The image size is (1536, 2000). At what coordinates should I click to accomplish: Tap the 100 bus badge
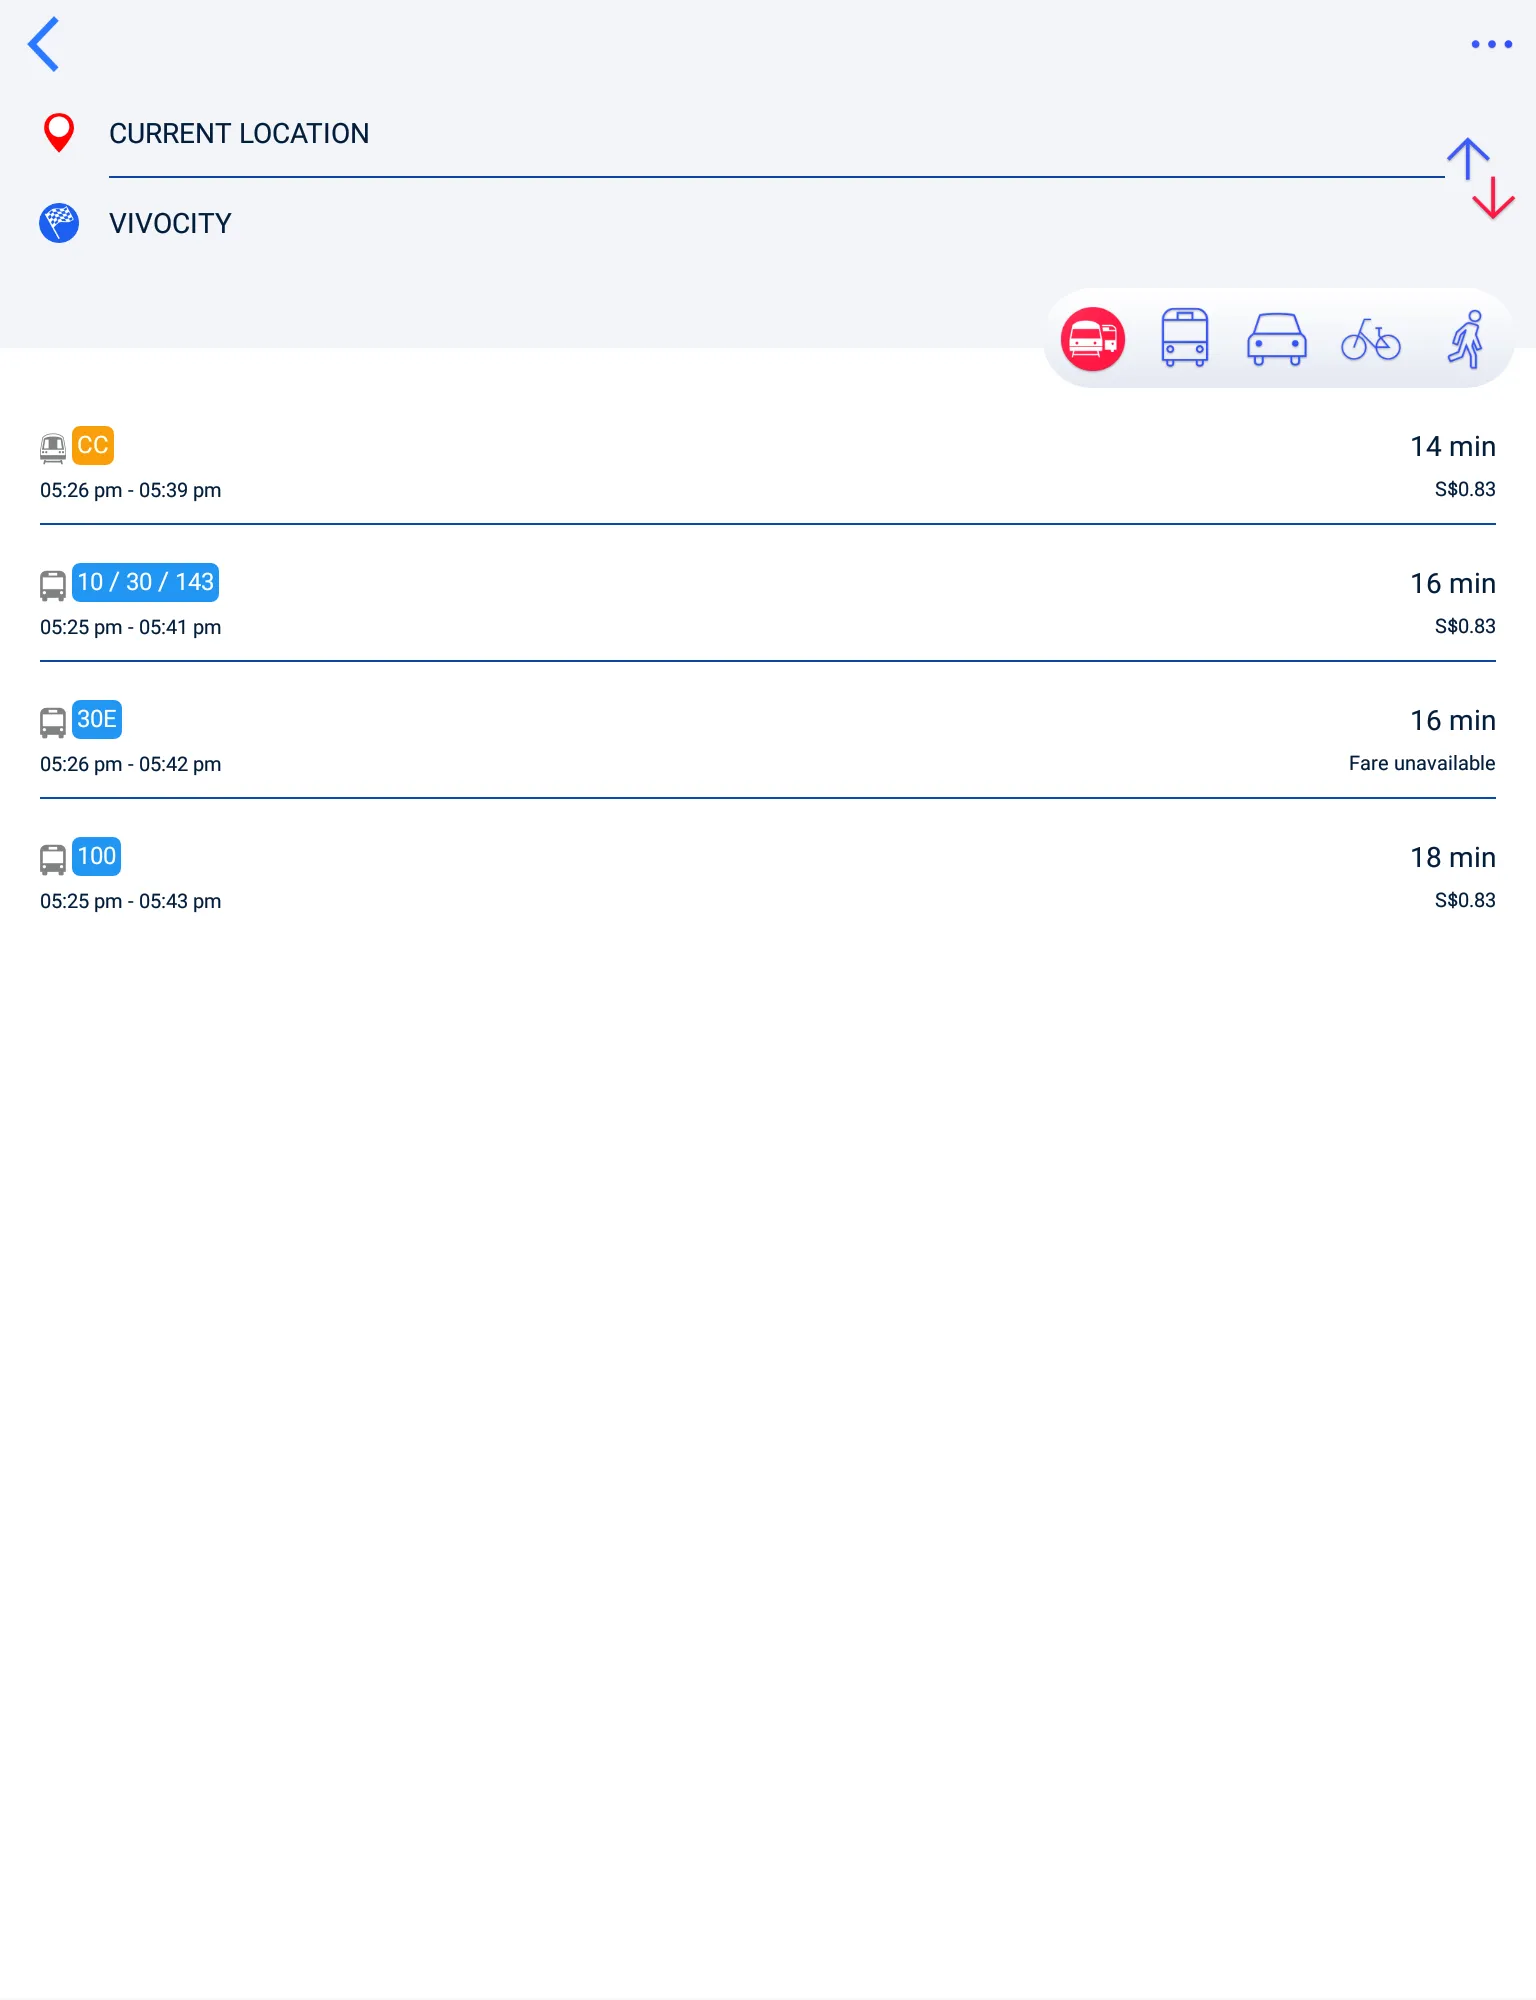[x=97, y=856]
